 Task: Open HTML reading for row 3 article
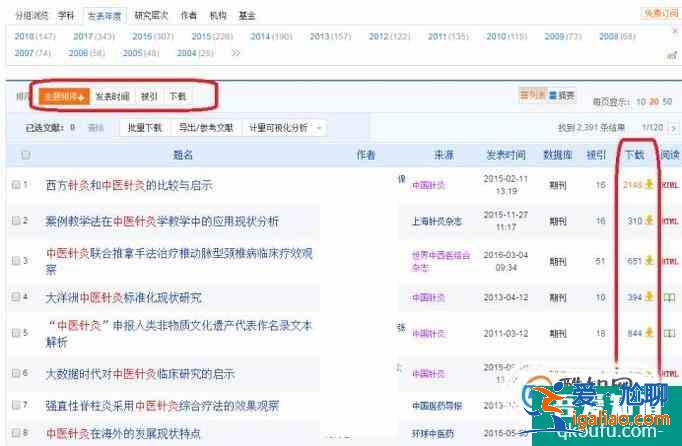click(671, 261)
